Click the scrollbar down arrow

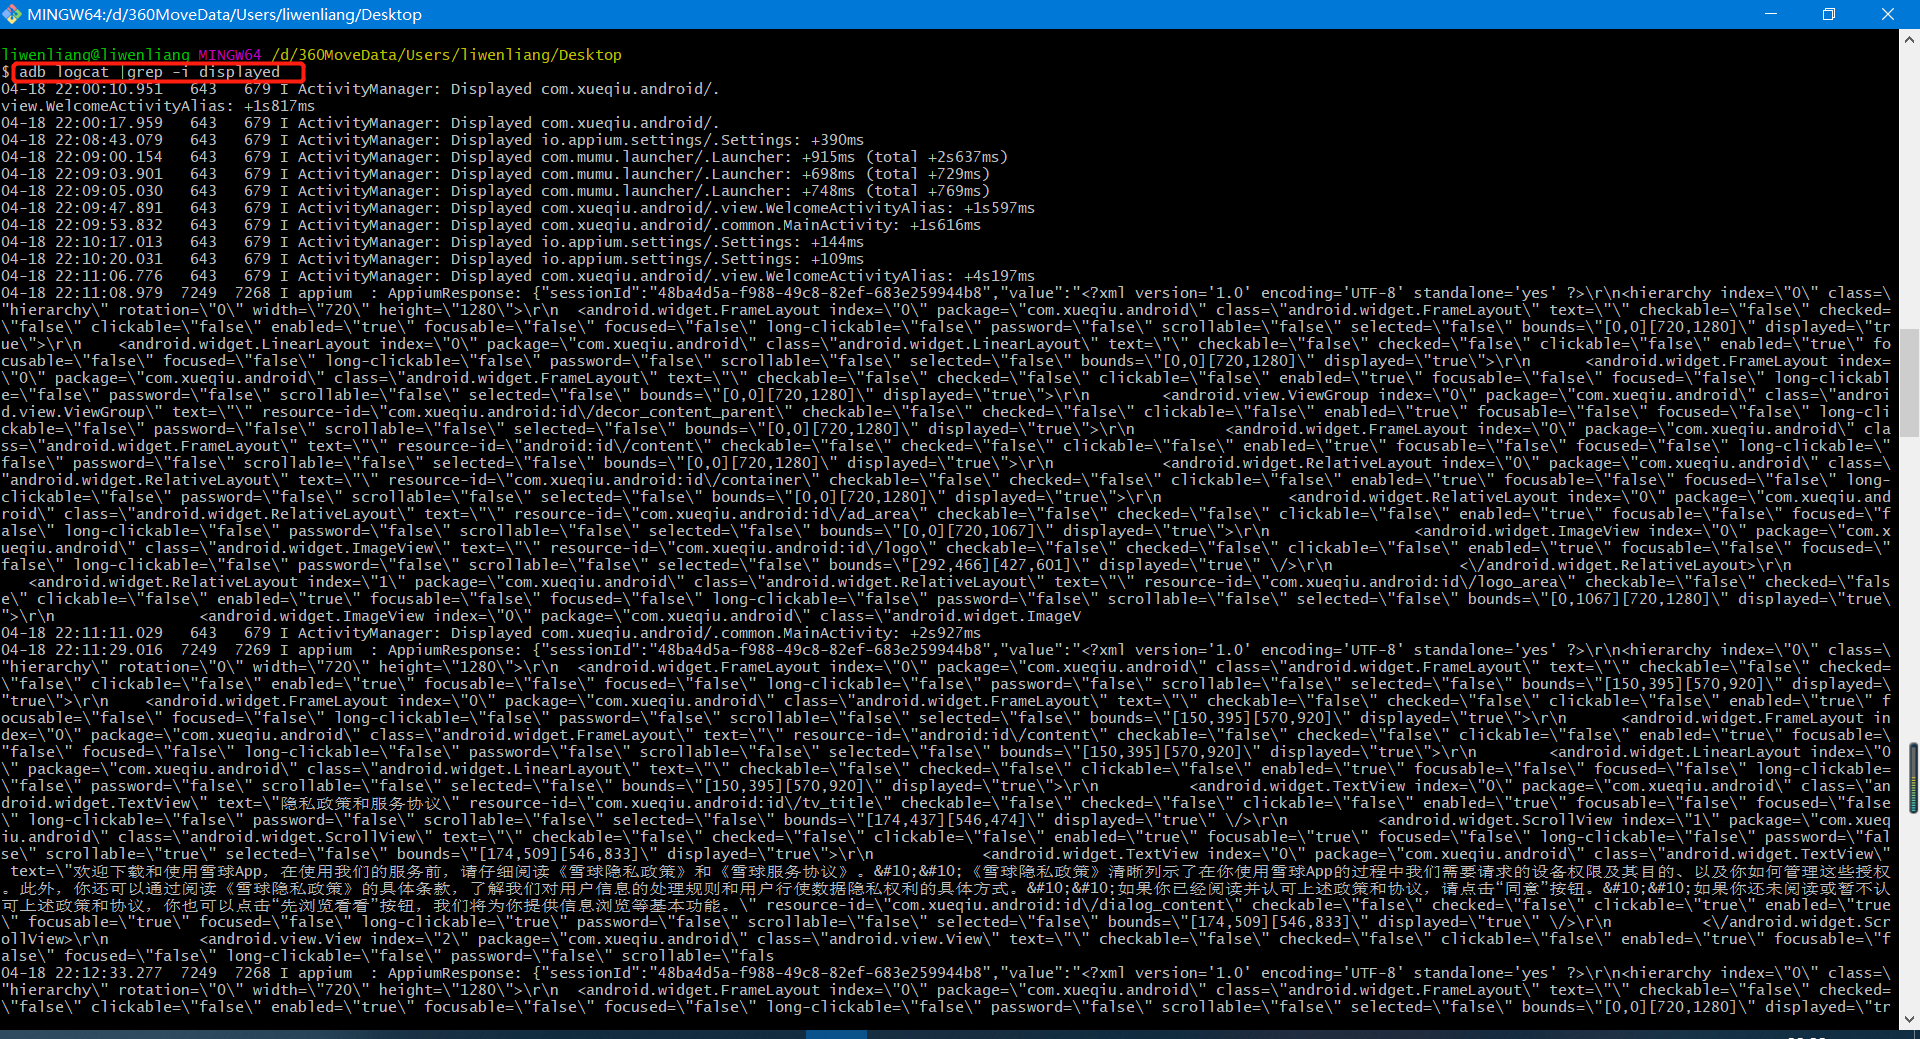tap(1909, 1020)
